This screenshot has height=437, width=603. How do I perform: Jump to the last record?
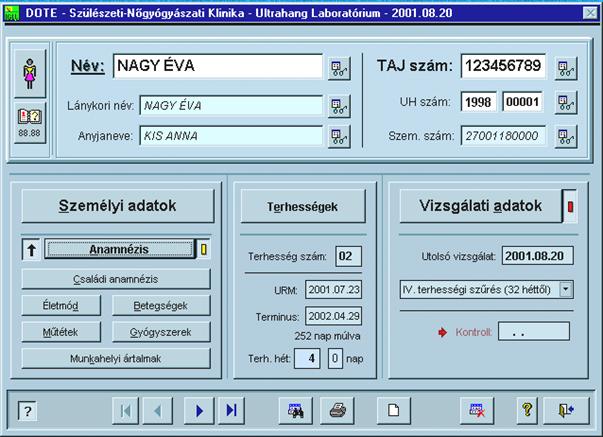tap(231, 411)
